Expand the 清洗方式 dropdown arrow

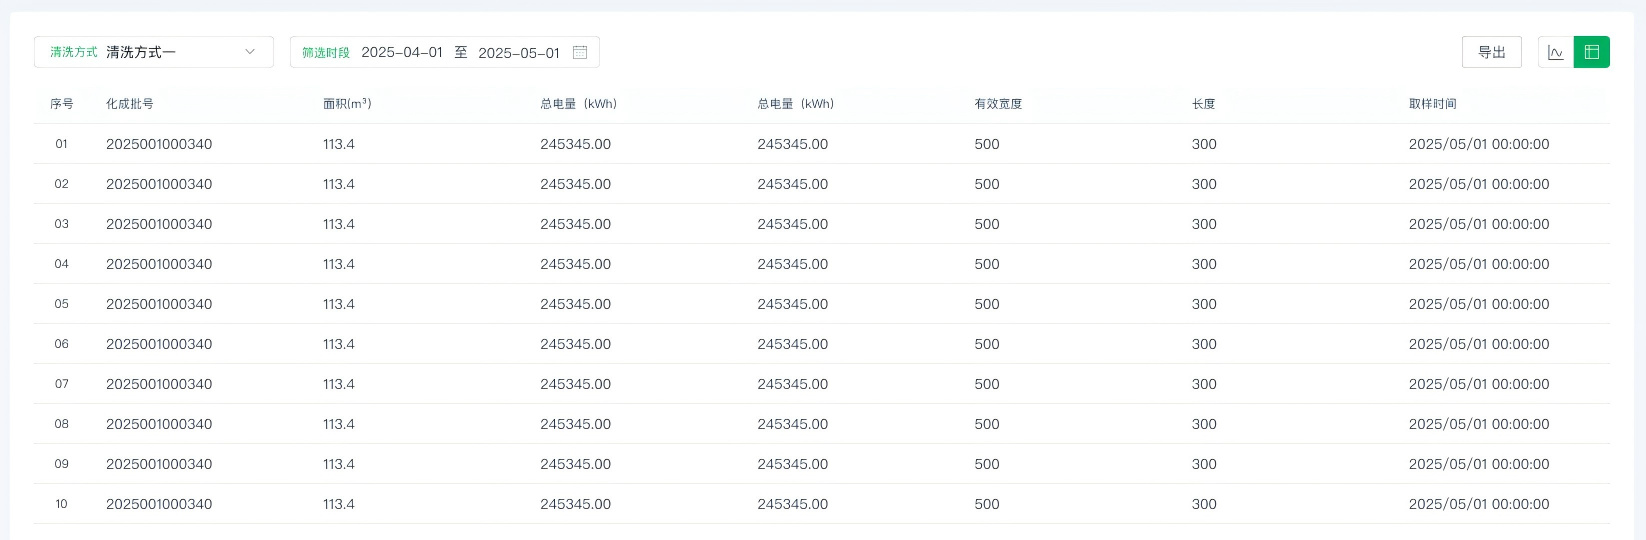point(250,52)
